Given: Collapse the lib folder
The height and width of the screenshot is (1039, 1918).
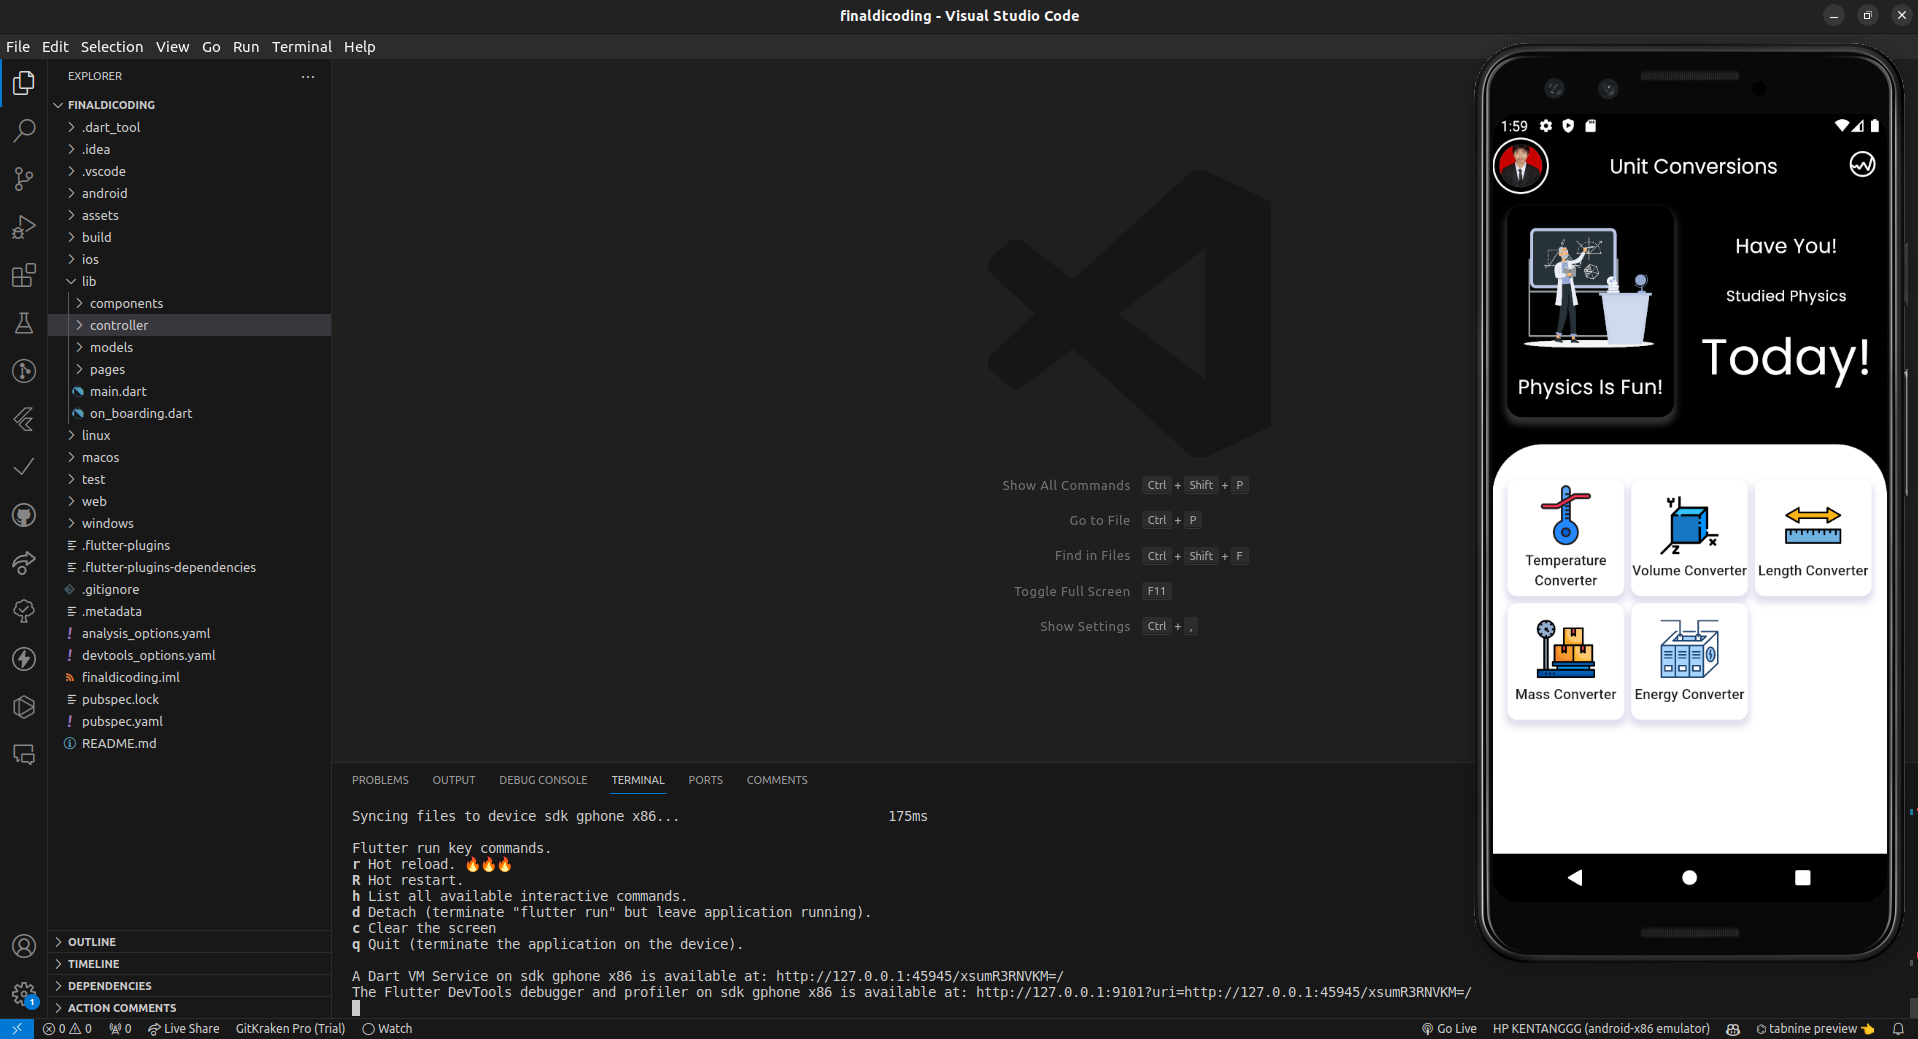Looking at the screenshot, I should [x=89, y=281].
